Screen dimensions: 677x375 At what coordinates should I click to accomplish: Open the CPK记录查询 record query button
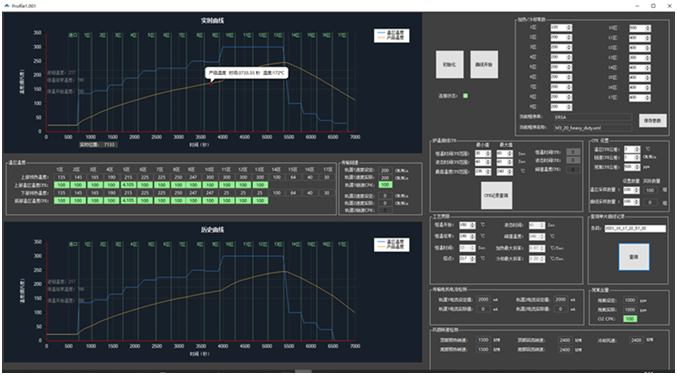click(x=496, y=195)
